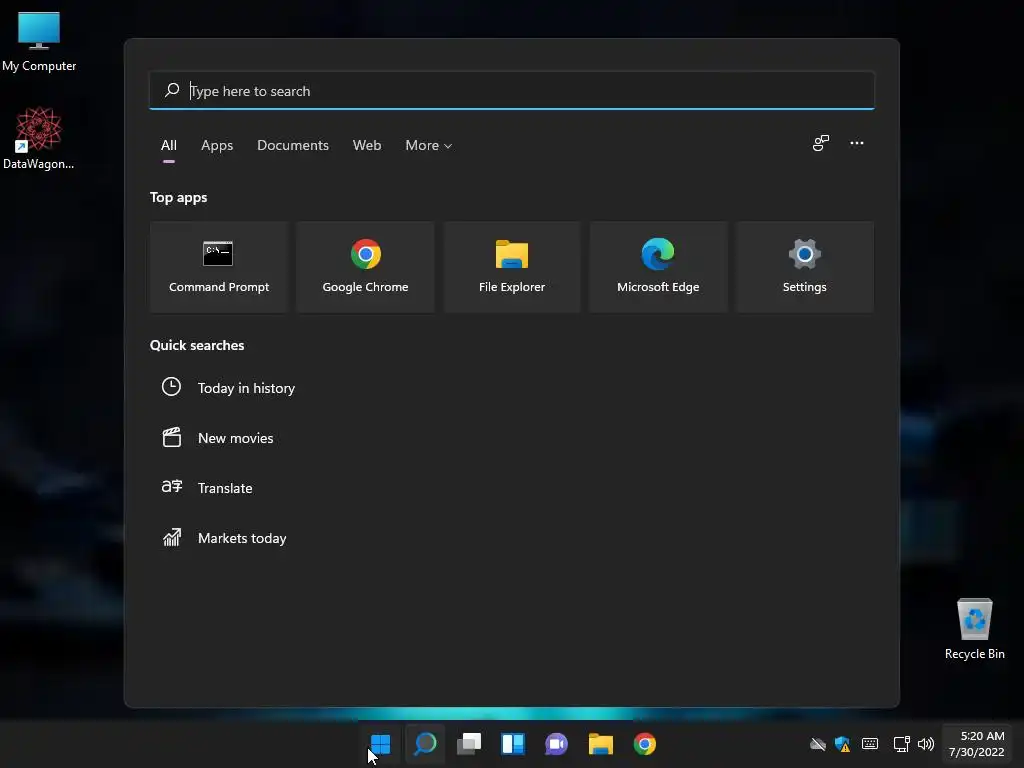Switch to the Documents search tab

(x=293, y=145)
